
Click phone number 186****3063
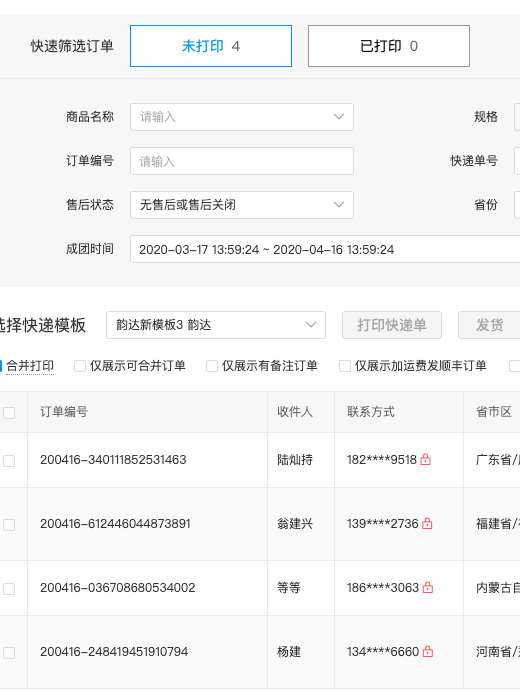tap(383, 588)
